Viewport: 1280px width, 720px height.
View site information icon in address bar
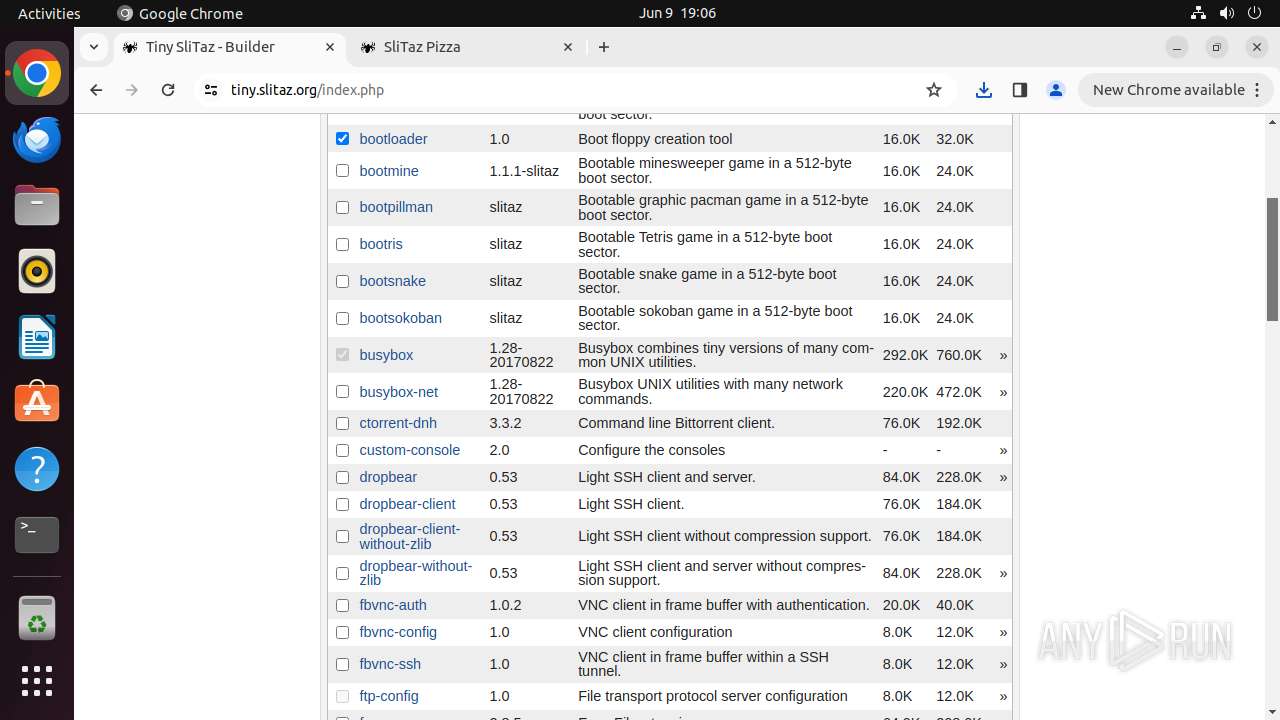(x=210, y=90)
